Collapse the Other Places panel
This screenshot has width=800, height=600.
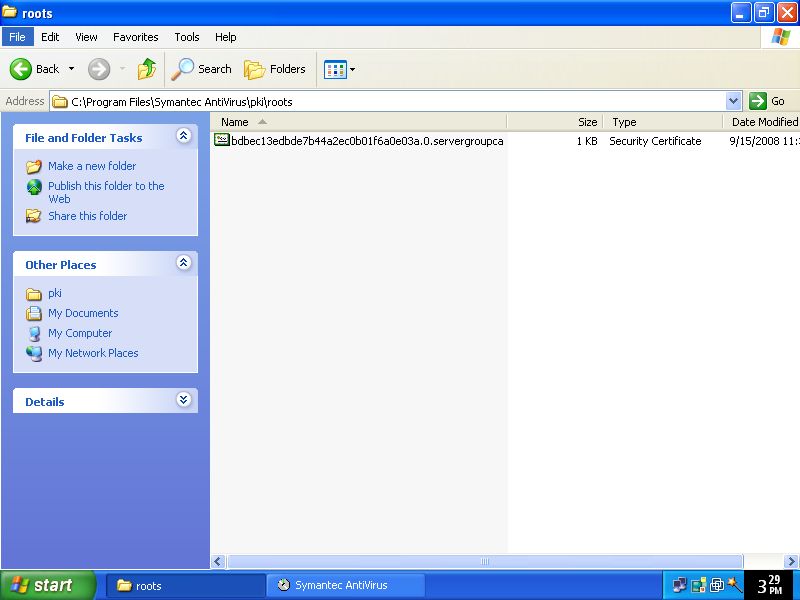click(184, 263)
